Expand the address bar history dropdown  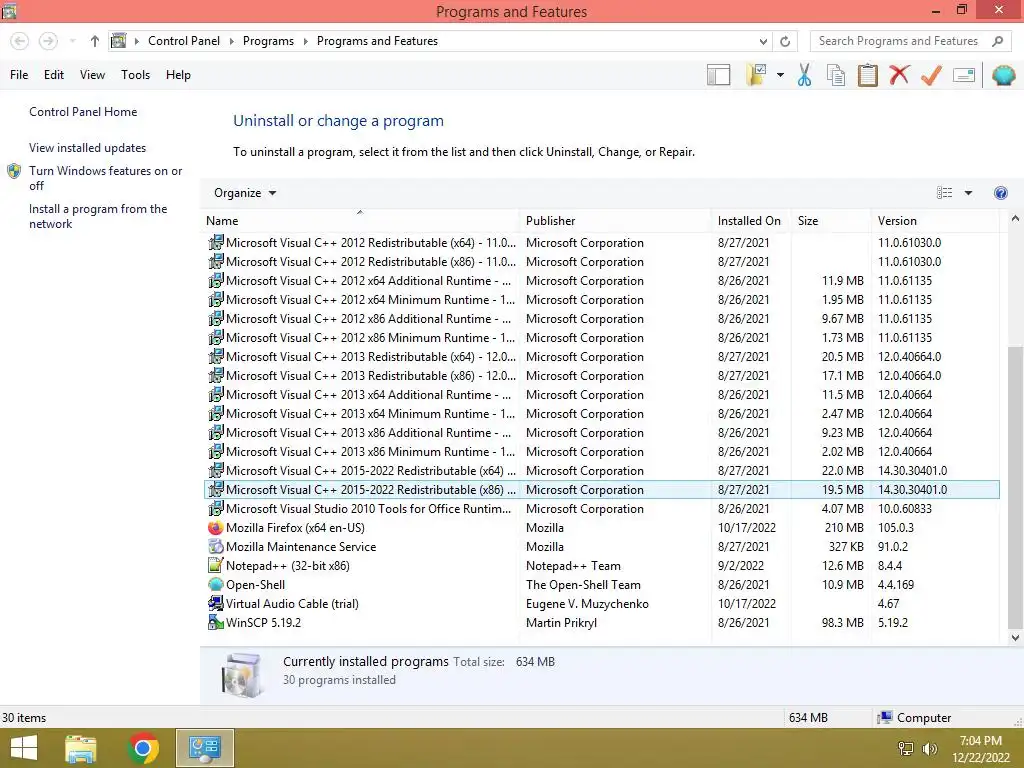763,41
